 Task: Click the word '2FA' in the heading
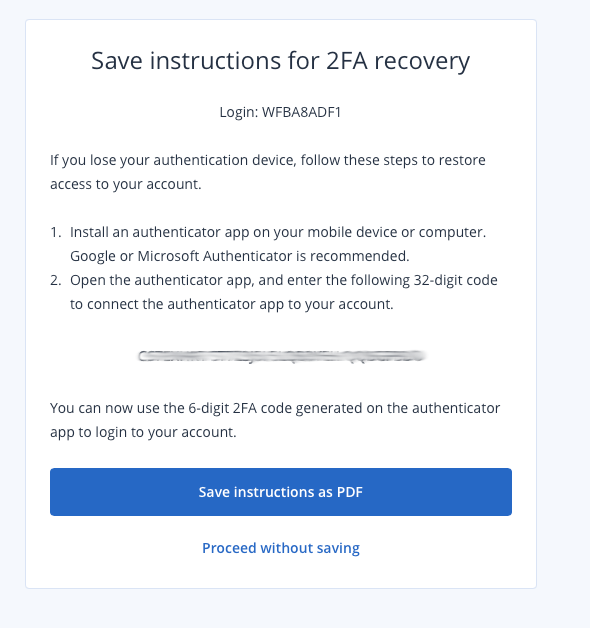point(346,61)
